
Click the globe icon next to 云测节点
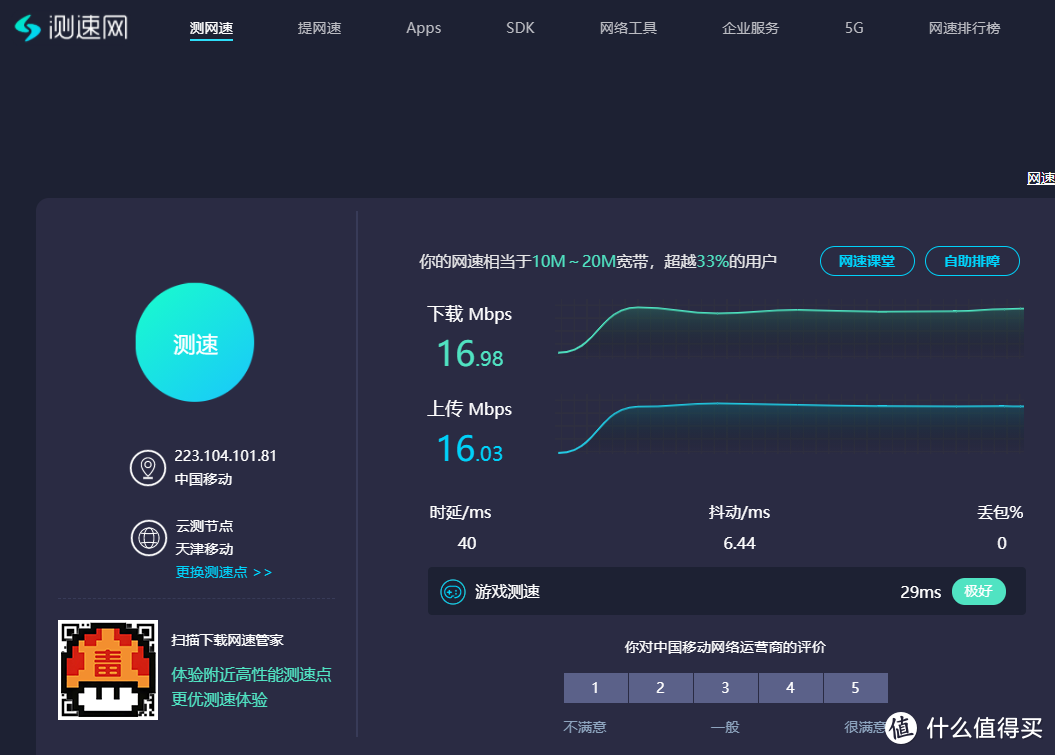point(148,538)
